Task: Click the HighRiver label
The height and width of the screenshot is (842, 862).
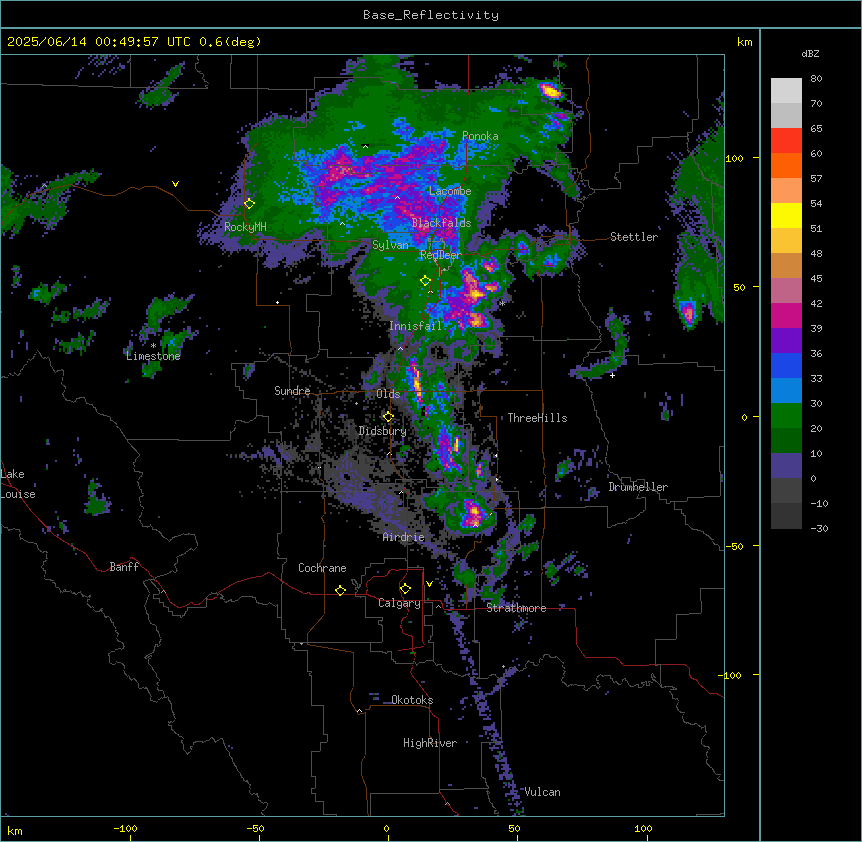Action: coord(430,743)
